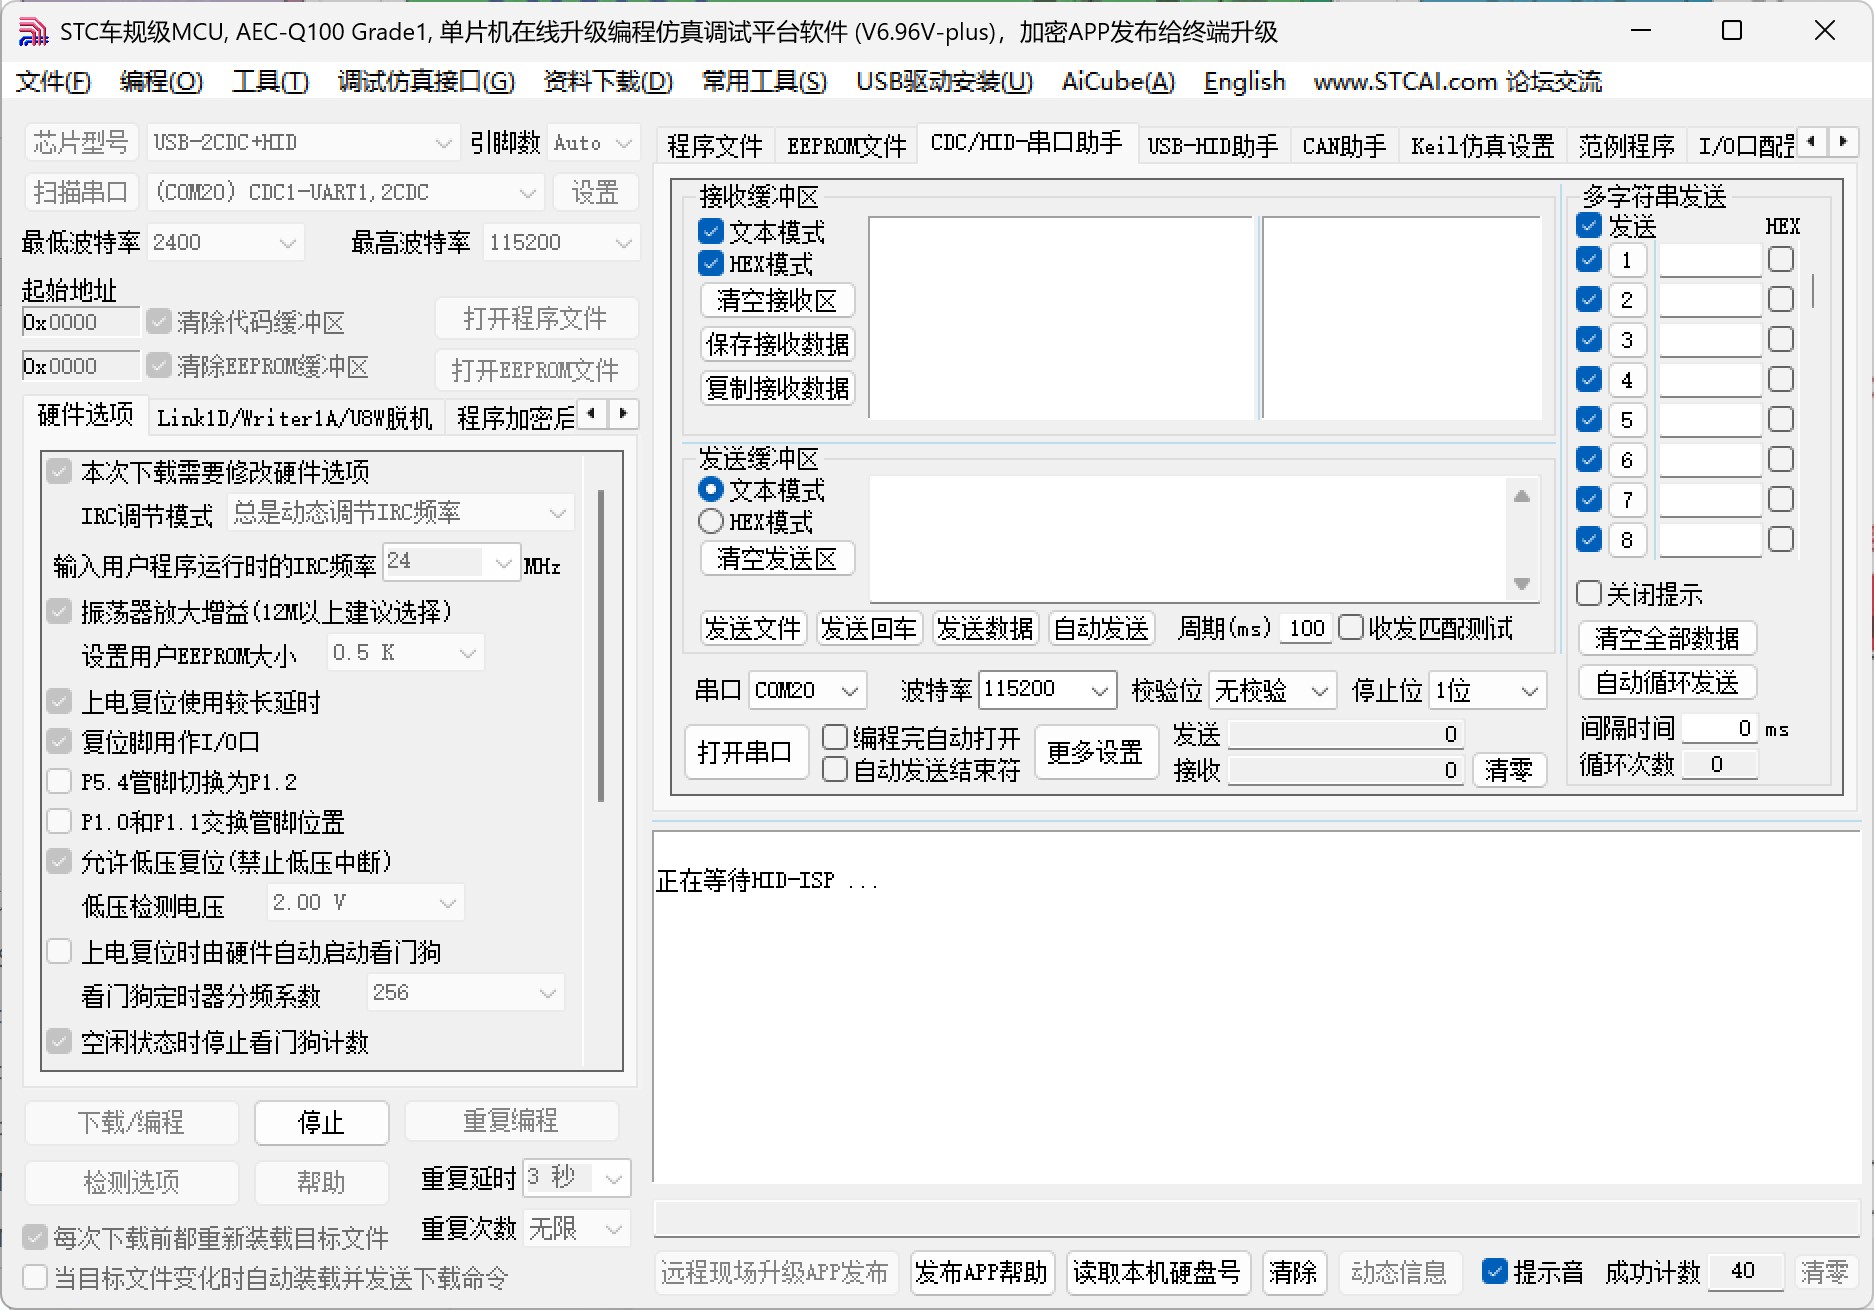Click 间隔时间 ms input field
The height and width of the screenshot is (1310, 1874).
coord(1719,728)
